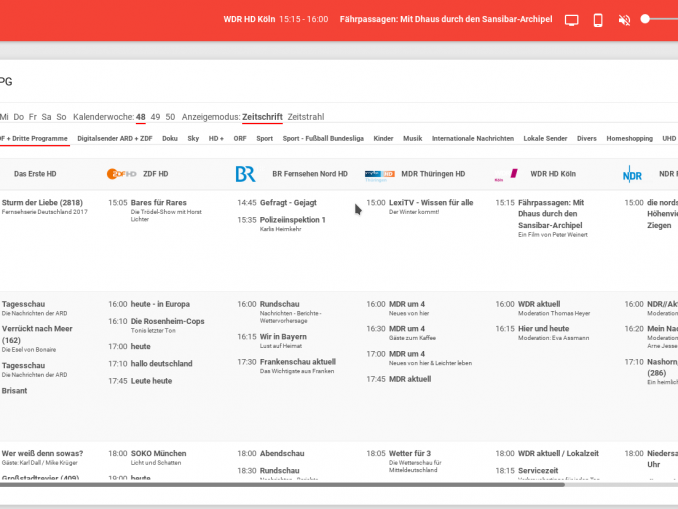
Task: Open Wetter für 3 entry
Action: click(410, 453)
